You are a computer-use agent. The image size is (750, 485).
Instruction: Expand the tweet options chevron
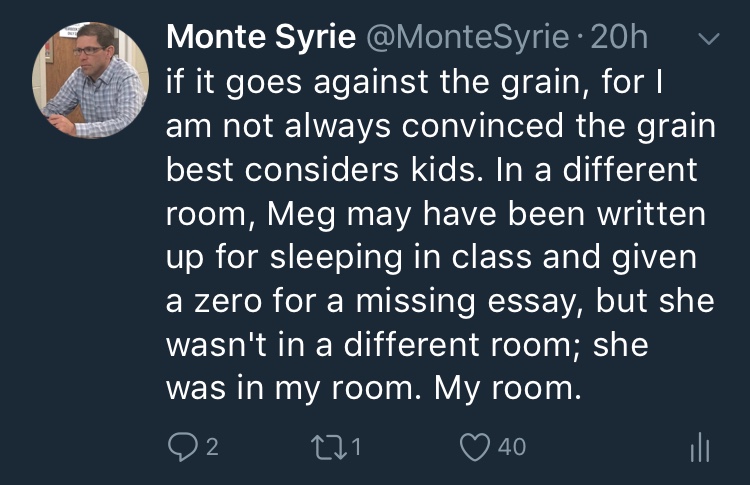point(708,41)
